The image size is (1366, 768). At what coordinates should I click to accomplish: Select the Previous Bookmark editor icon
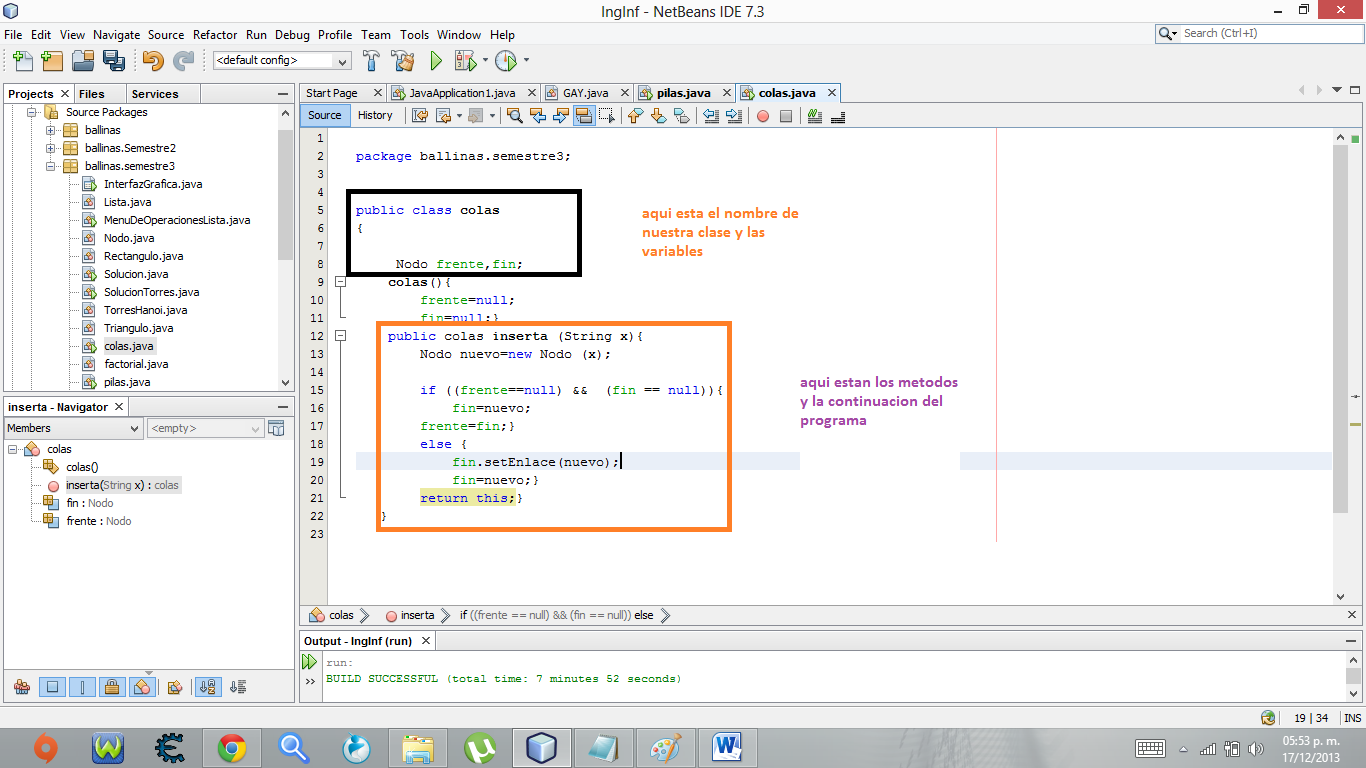point(633,115)
